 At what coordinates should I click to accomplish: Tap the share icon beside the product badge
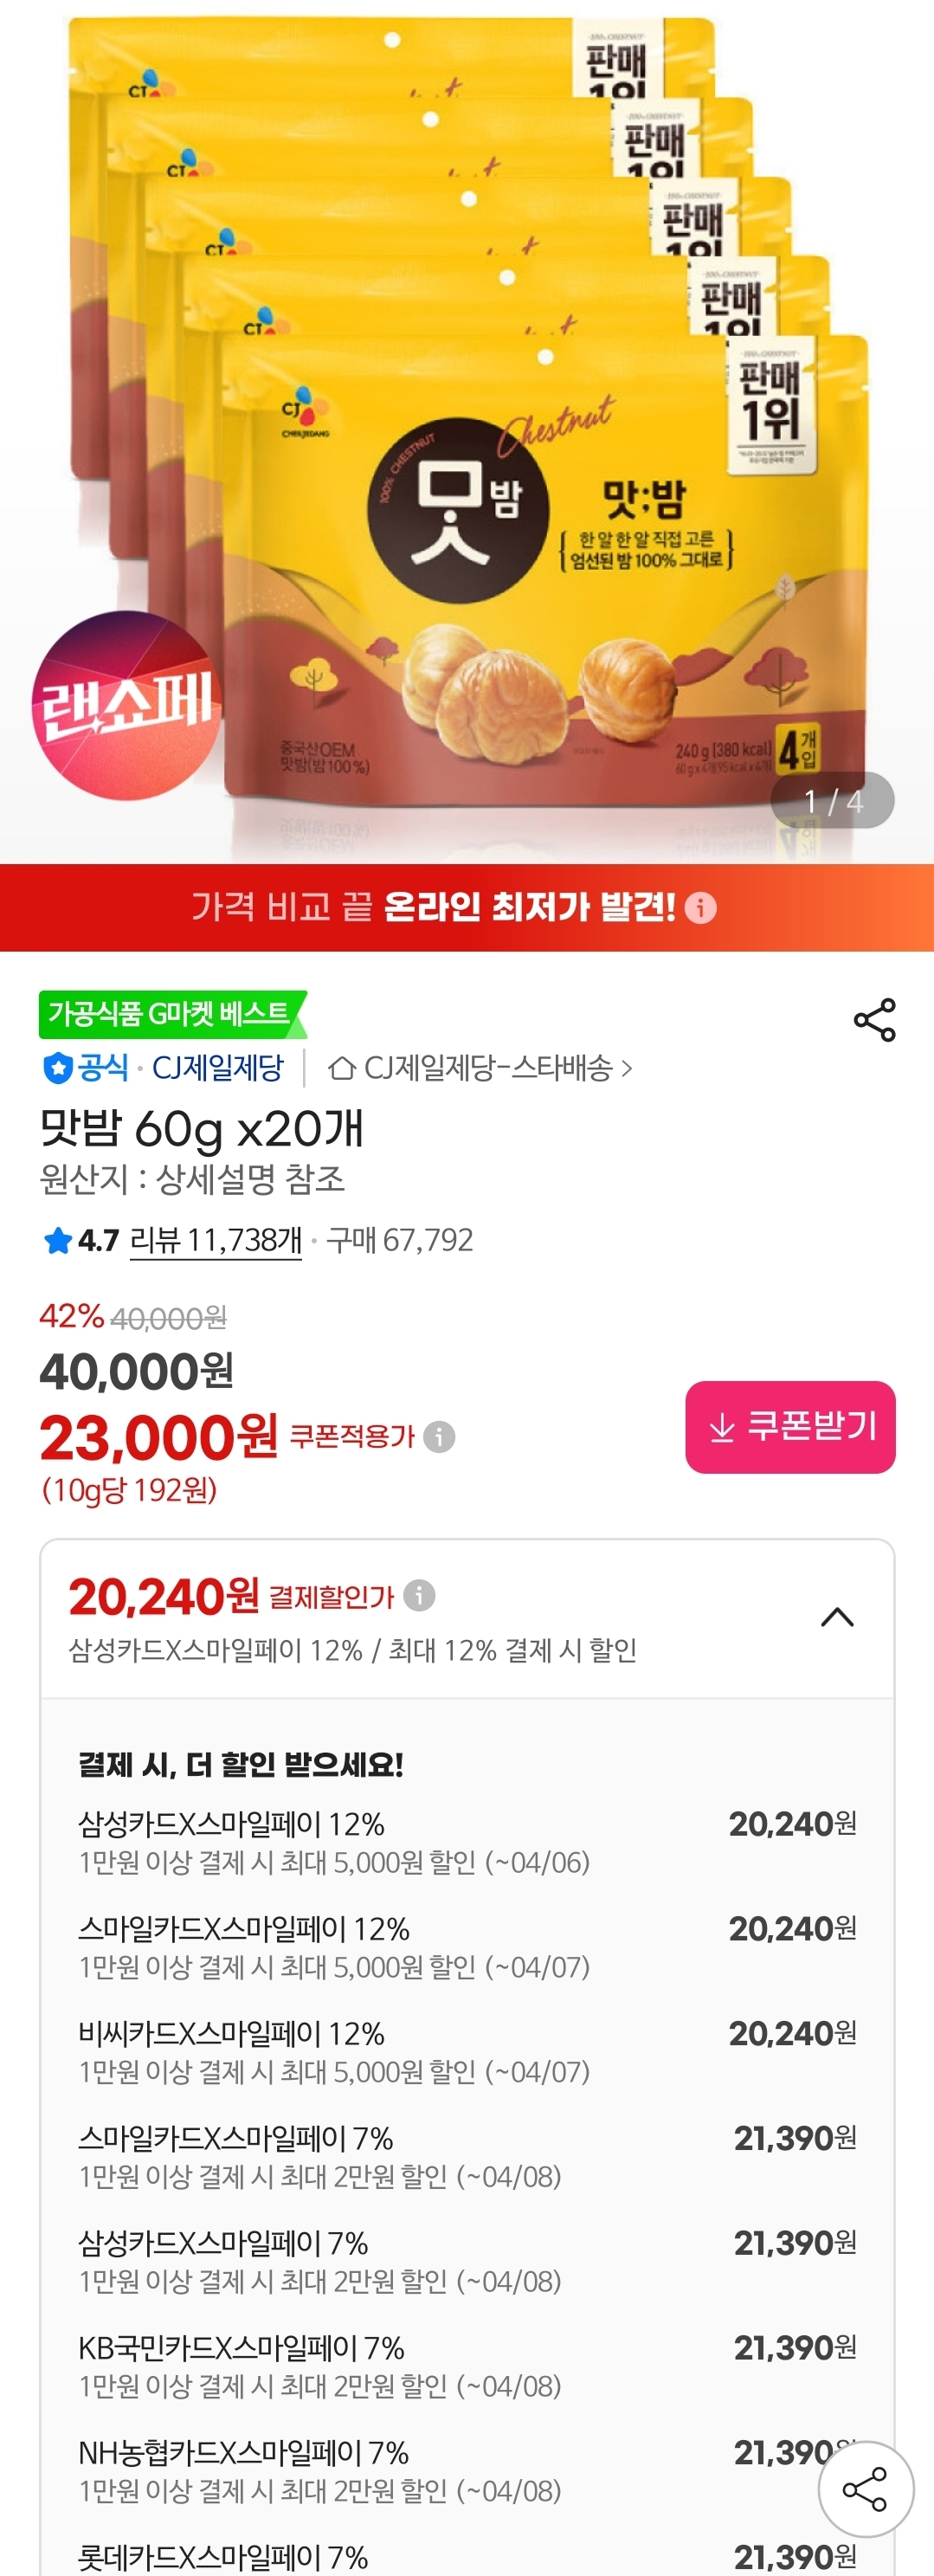coord(874,1020)
